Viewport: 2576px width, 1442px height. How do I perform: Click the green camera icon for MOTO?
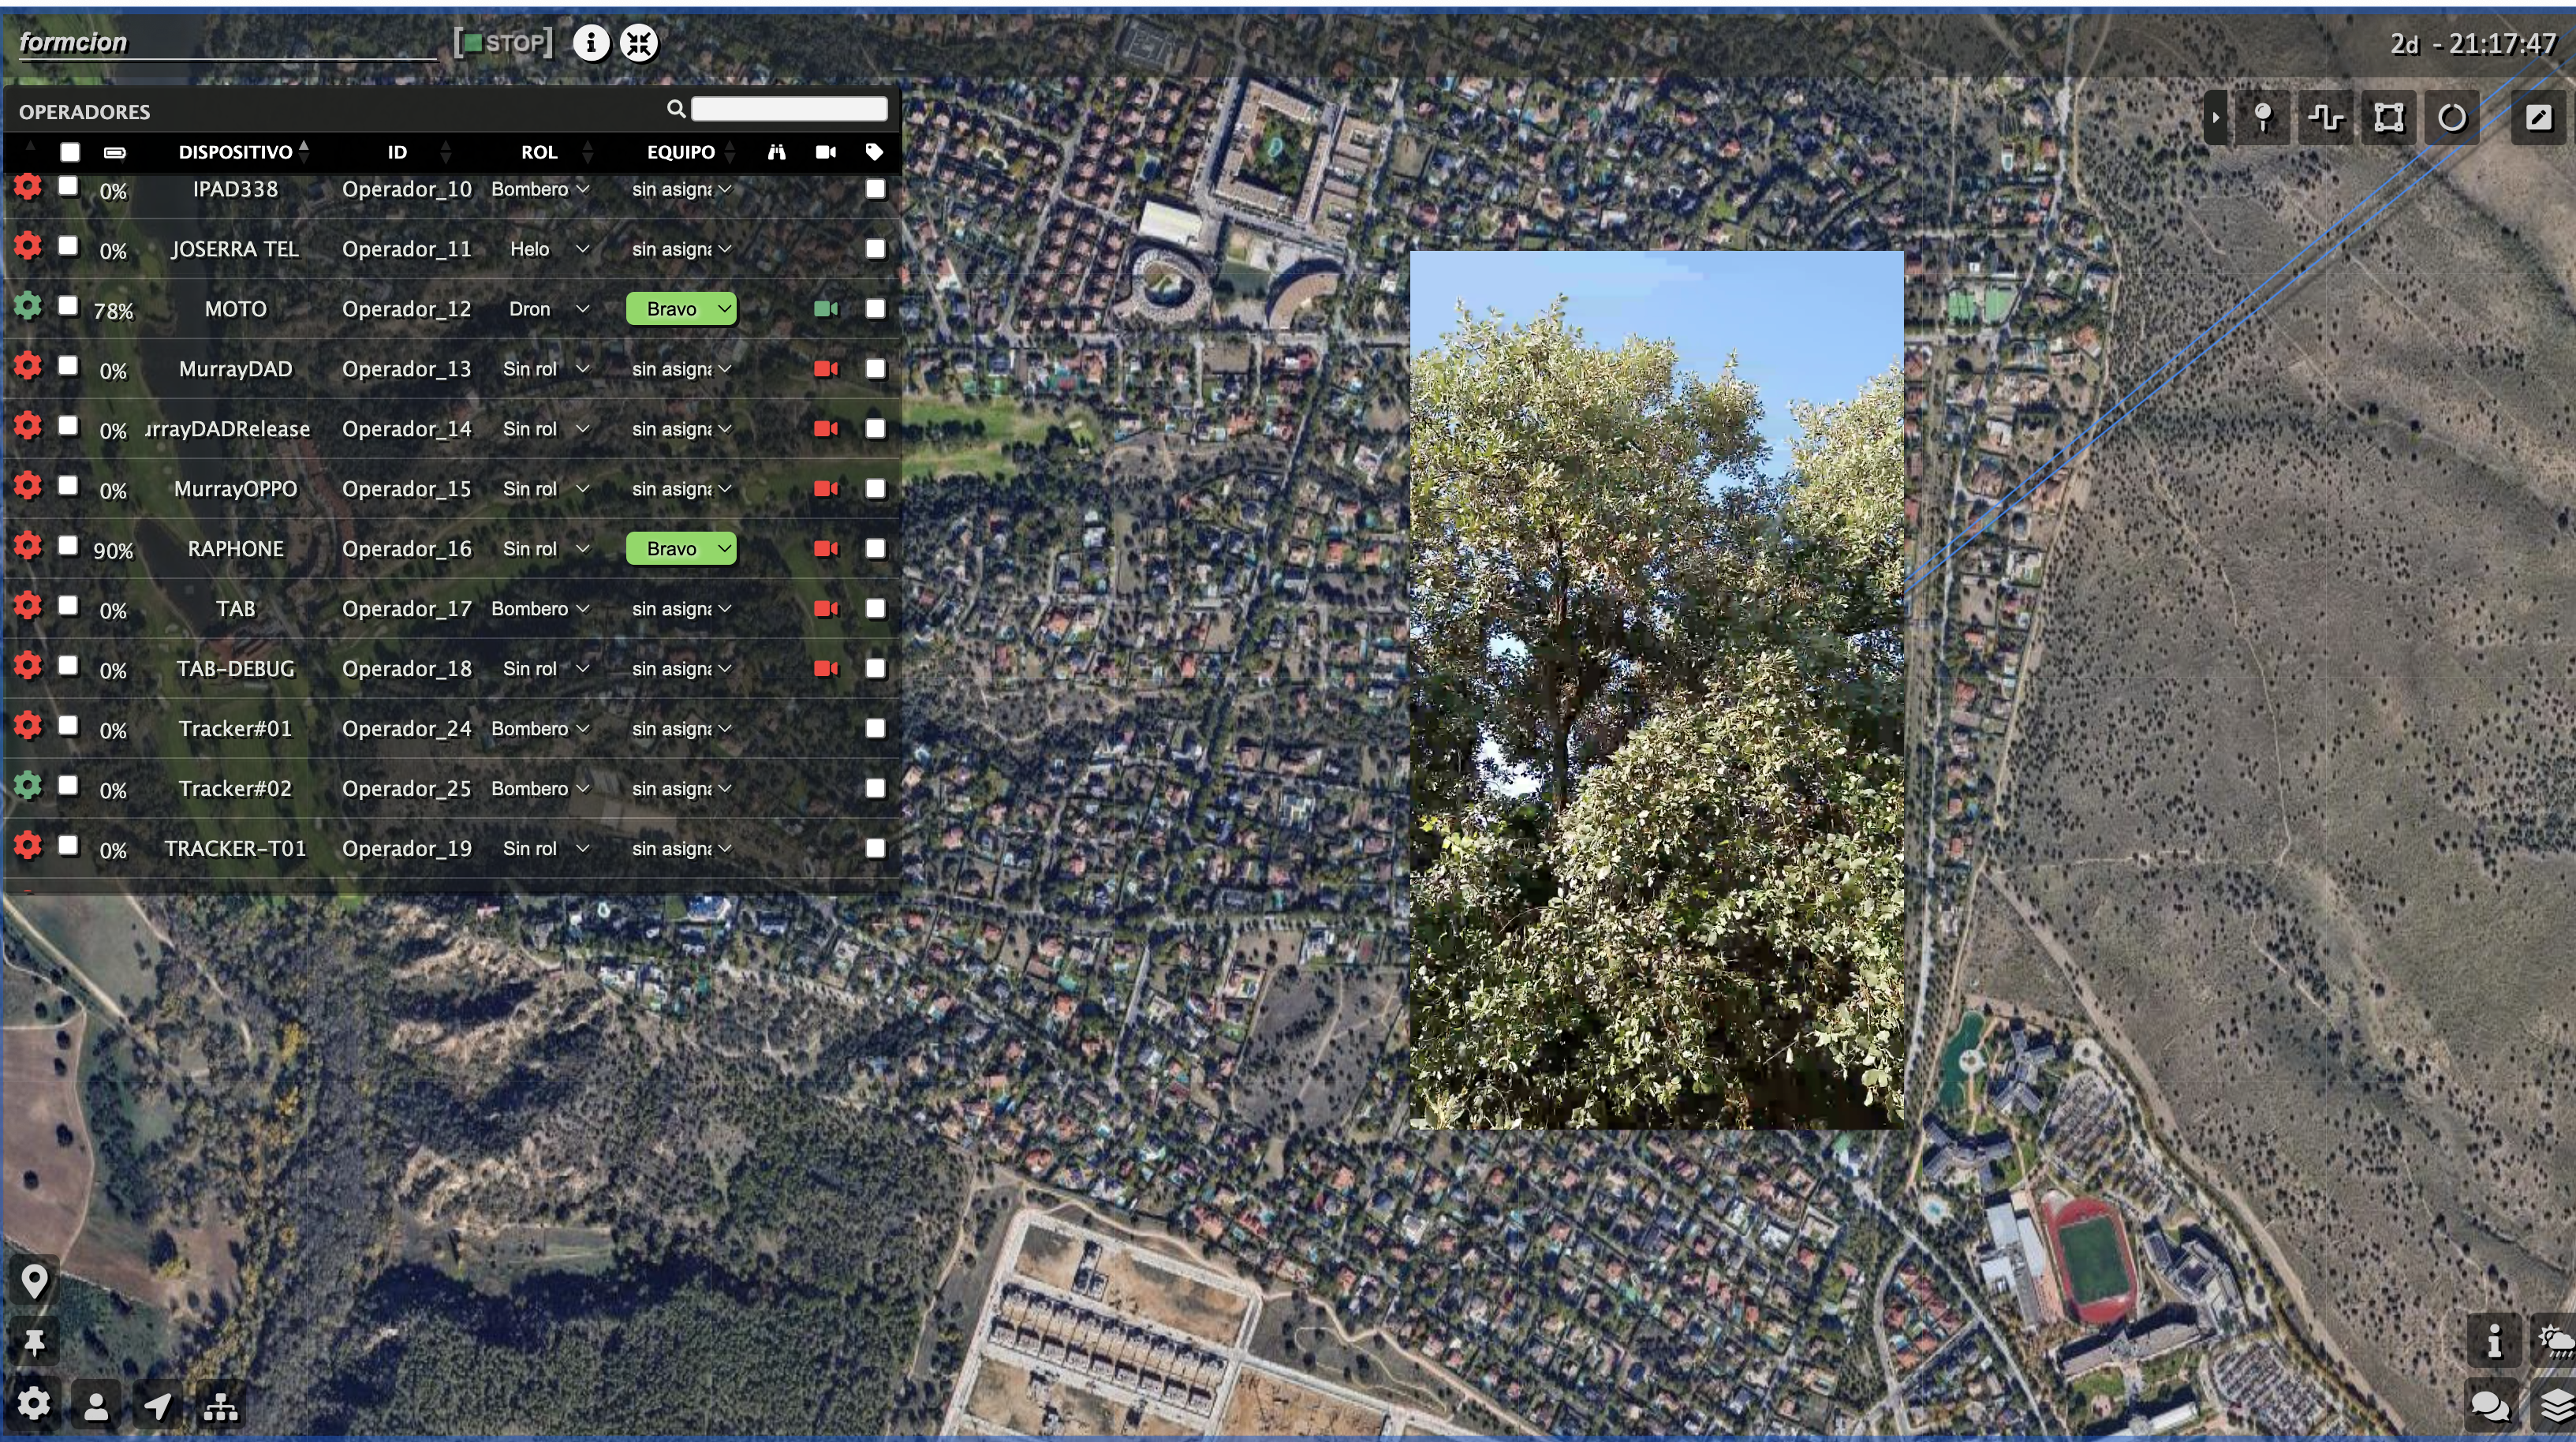(825, 309)
